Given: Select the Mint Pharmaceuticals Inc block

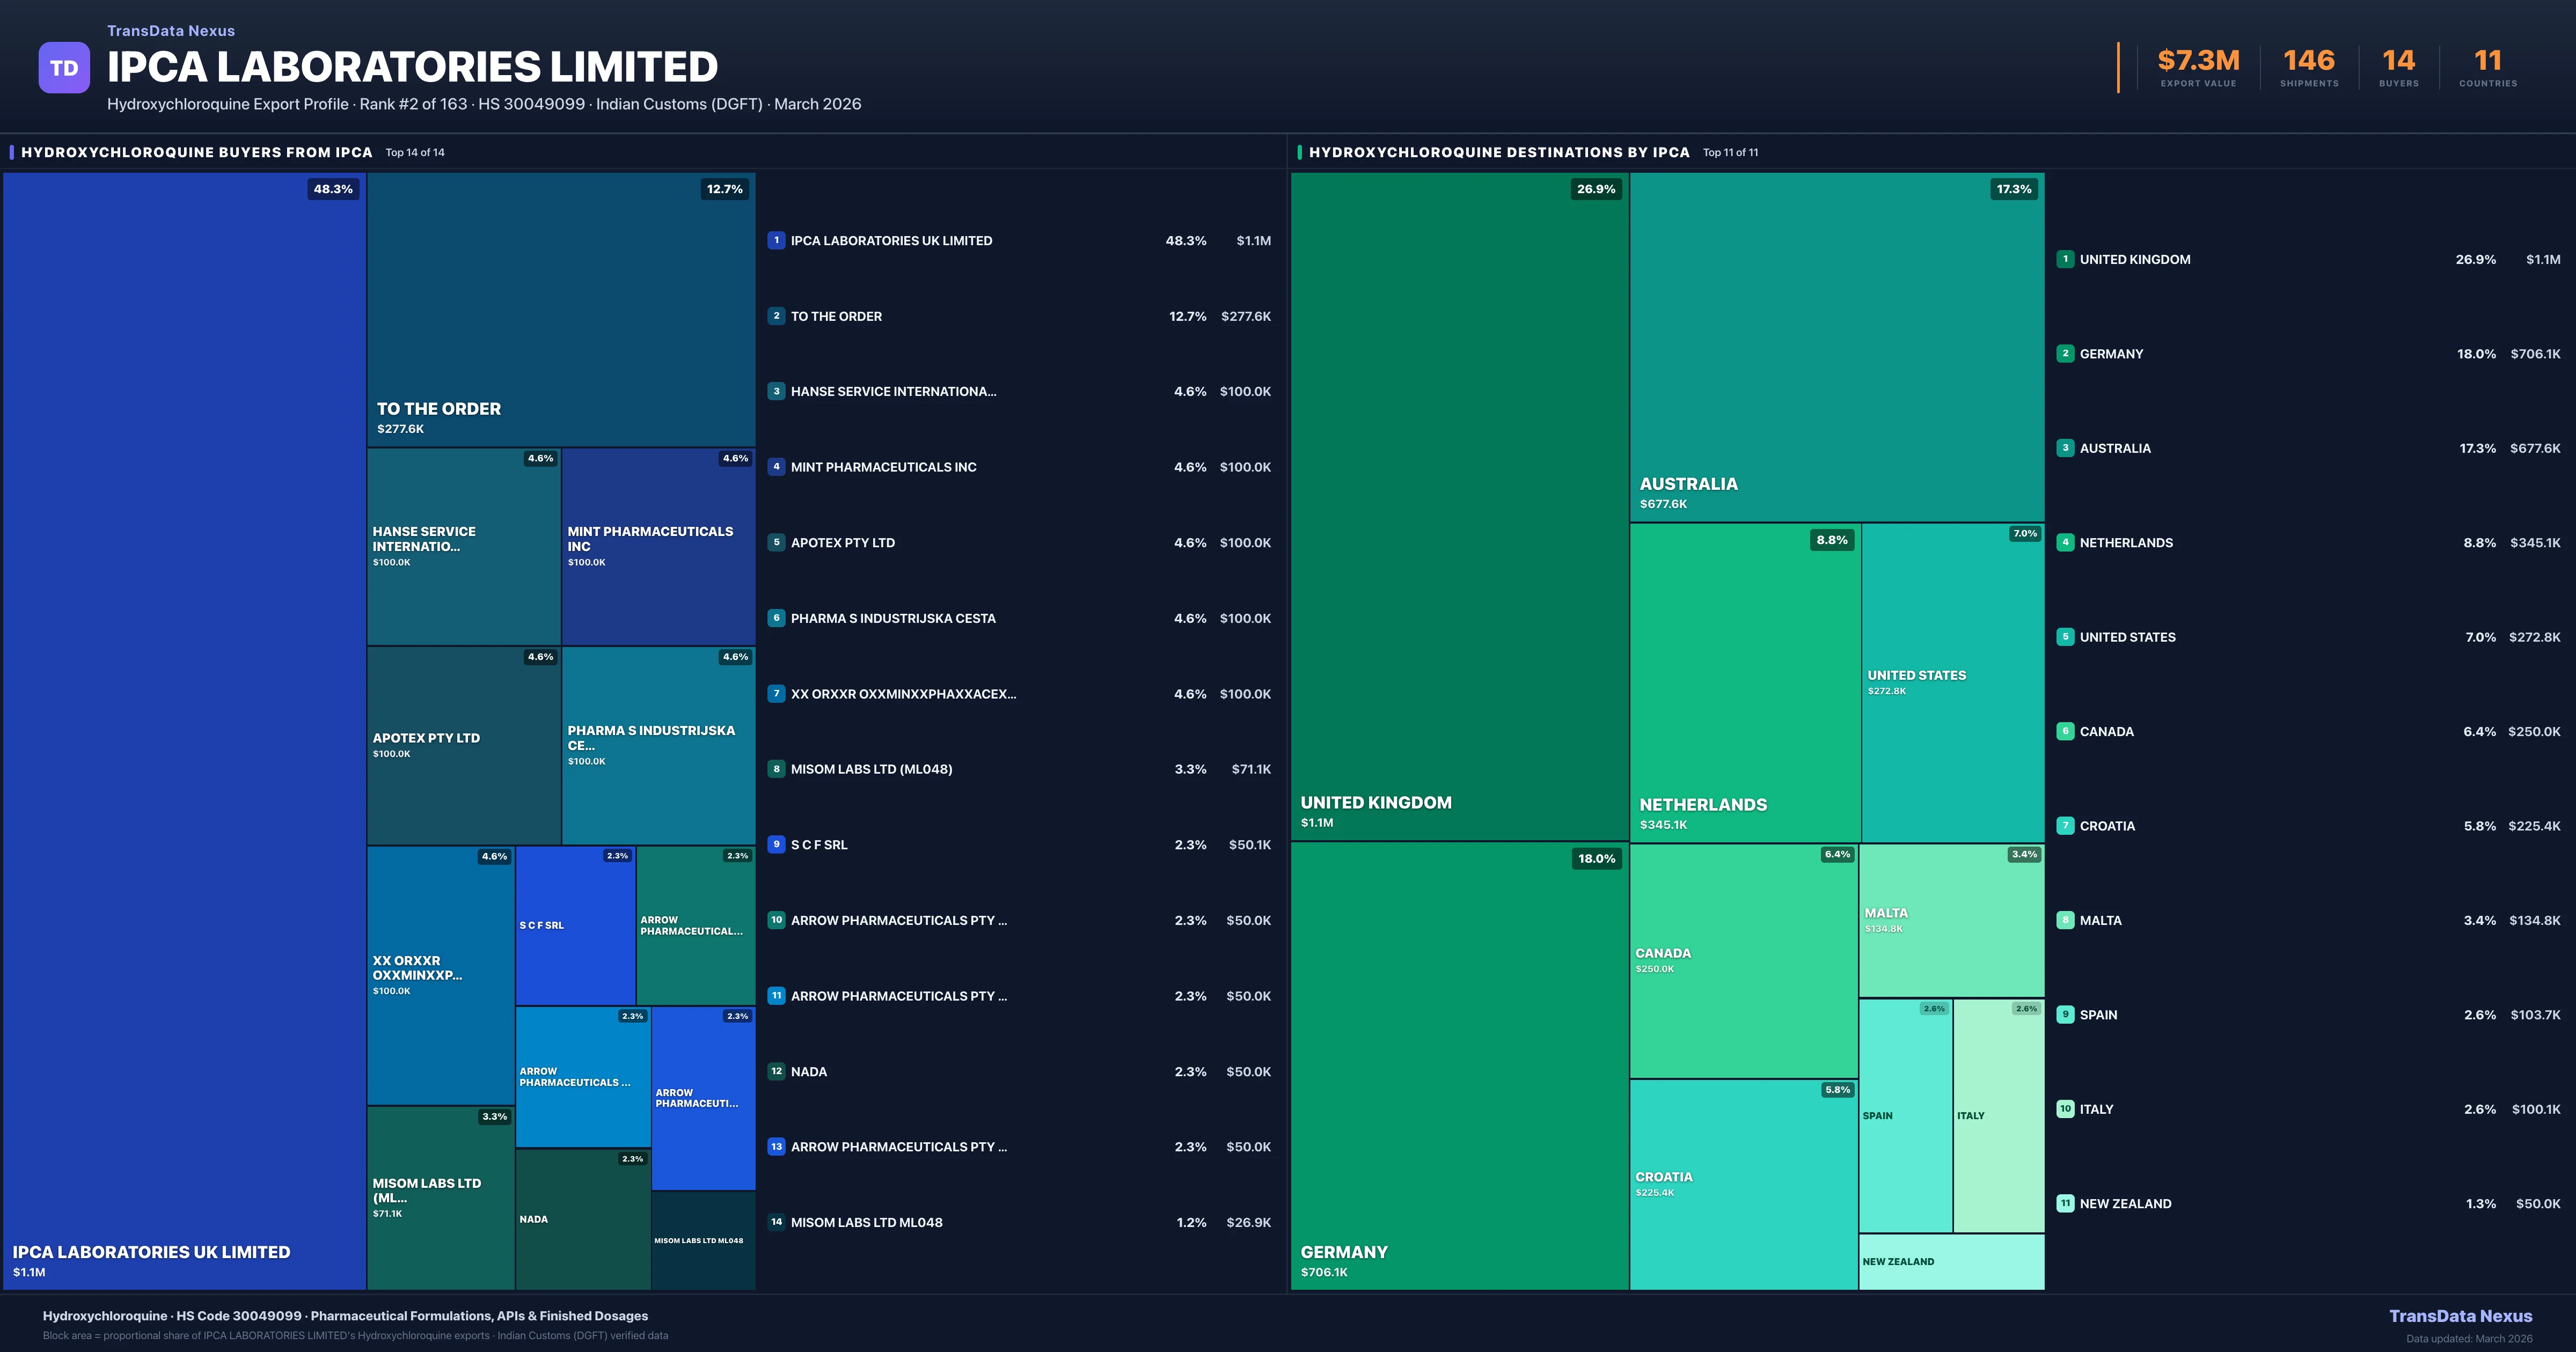Looking at the screenshot, I should click(658, 546).
